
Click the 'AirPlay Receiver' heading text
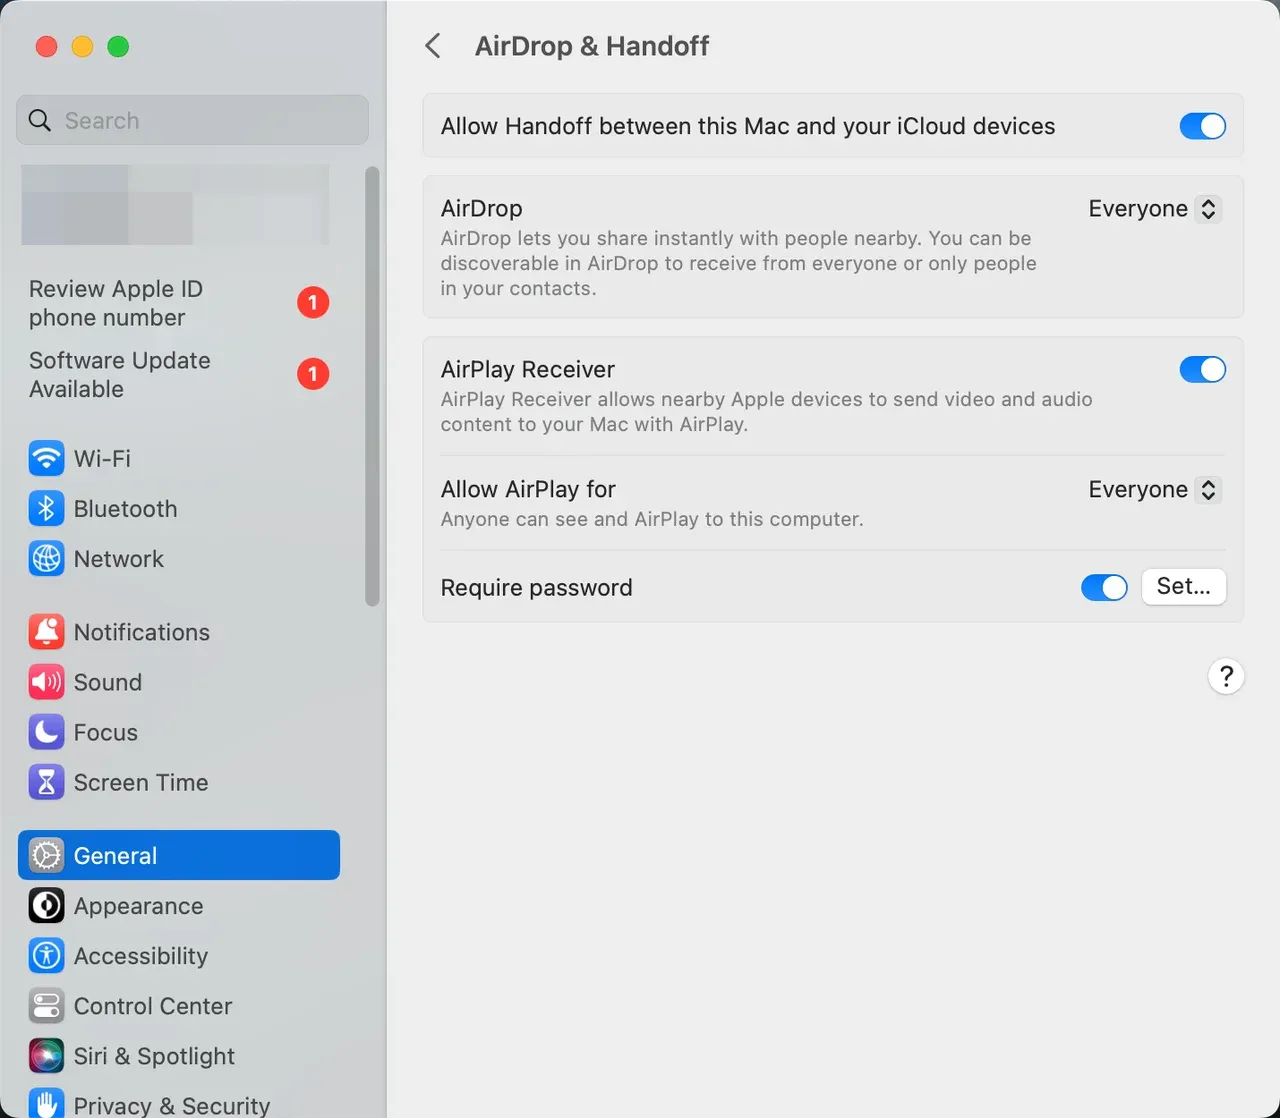point(528,369)
